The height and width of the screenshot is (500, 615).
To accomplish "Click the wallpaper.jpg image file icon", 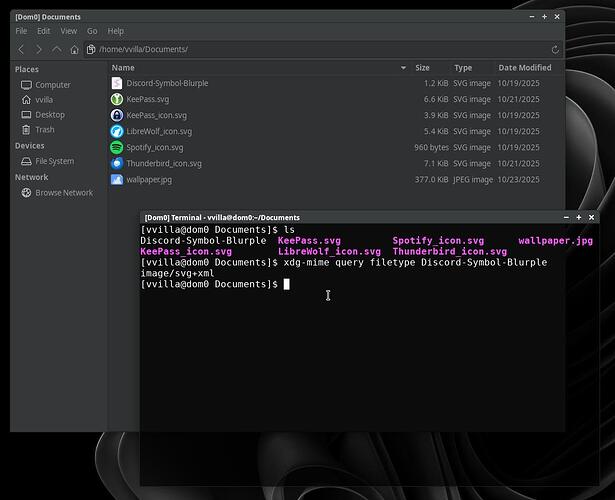I will click(x=116, y=180).
